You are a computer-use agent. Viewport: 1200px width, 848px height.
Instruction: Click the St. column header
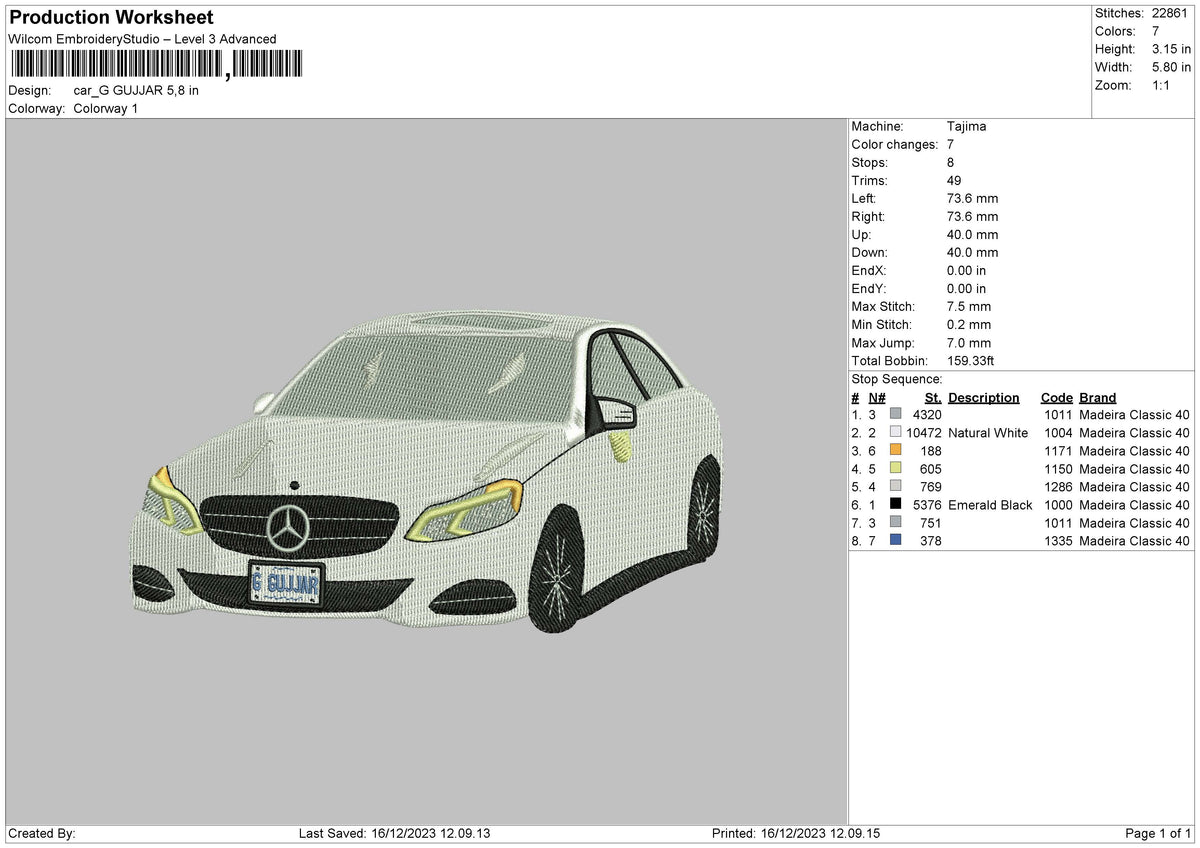click(x=933, y=397)
